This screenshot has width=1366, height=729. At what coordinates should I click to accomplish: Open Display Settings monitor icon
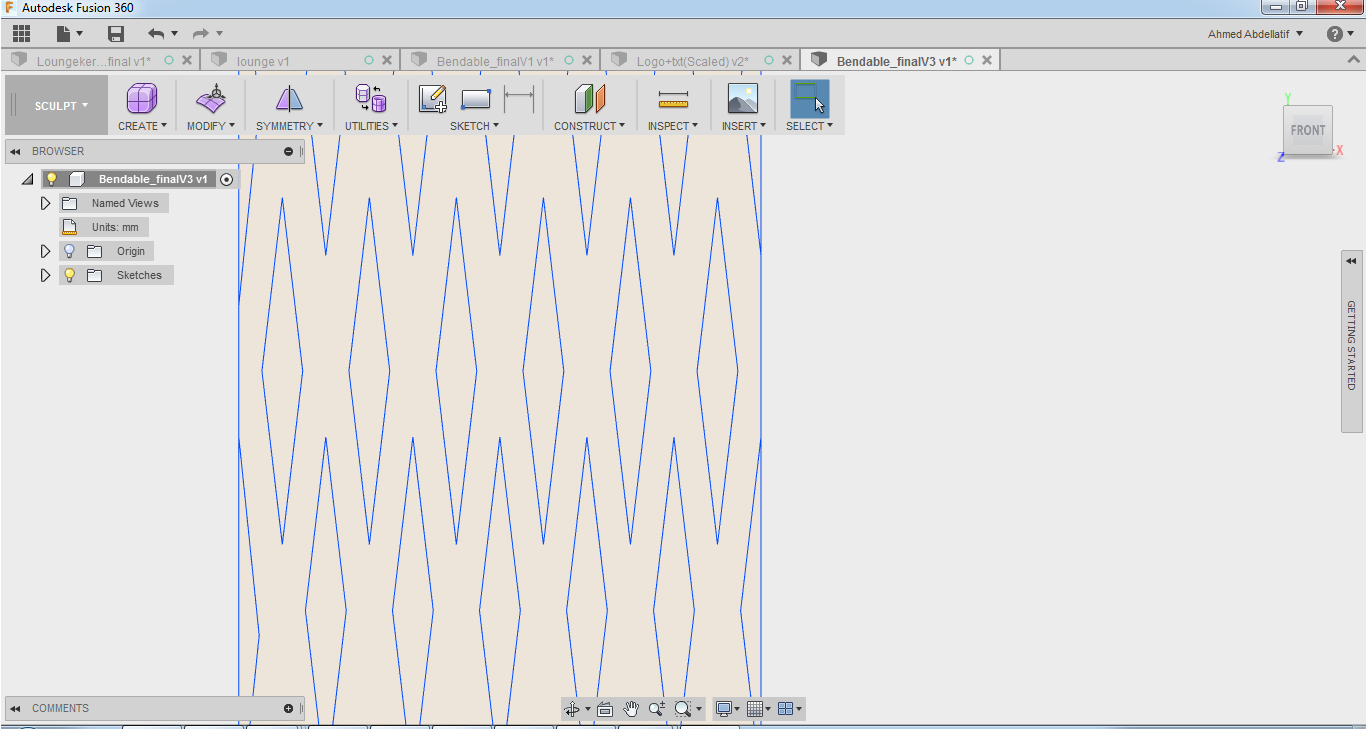(x=724, y=709)
